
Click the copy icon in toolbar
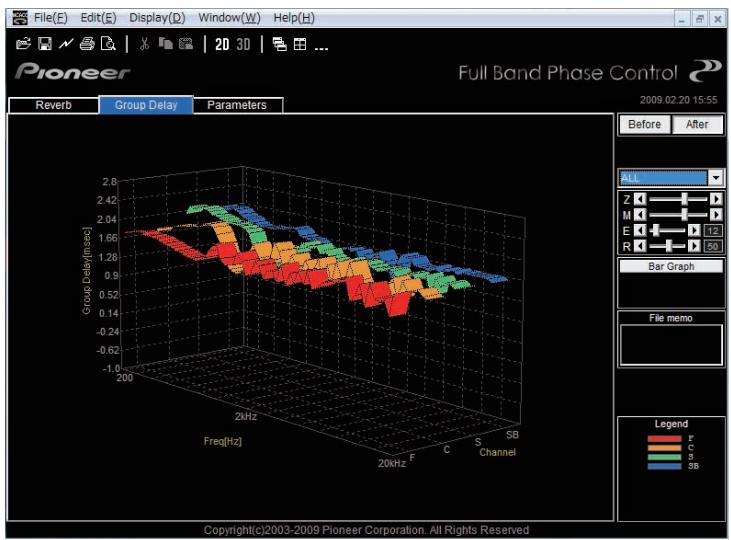click(x=165, y=44)
